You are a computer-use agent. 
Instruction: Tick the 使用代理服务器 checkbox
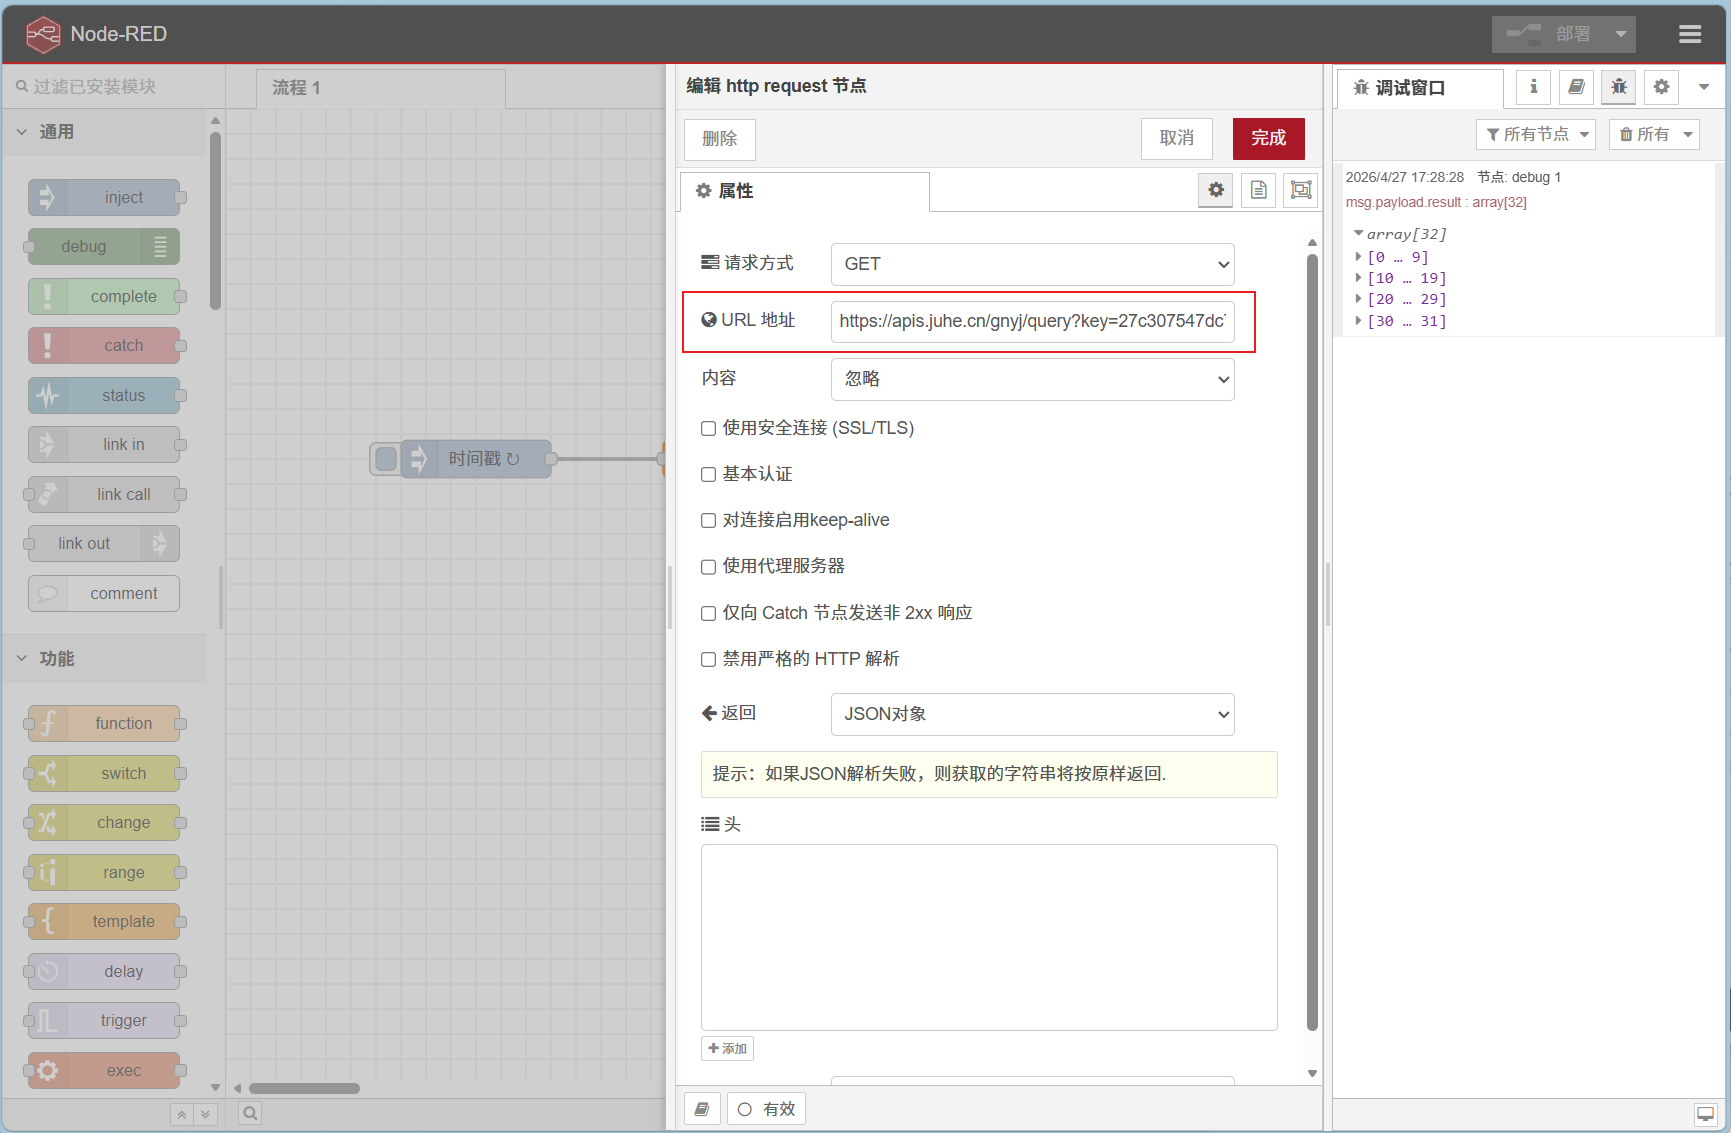(x=708, y=567)
